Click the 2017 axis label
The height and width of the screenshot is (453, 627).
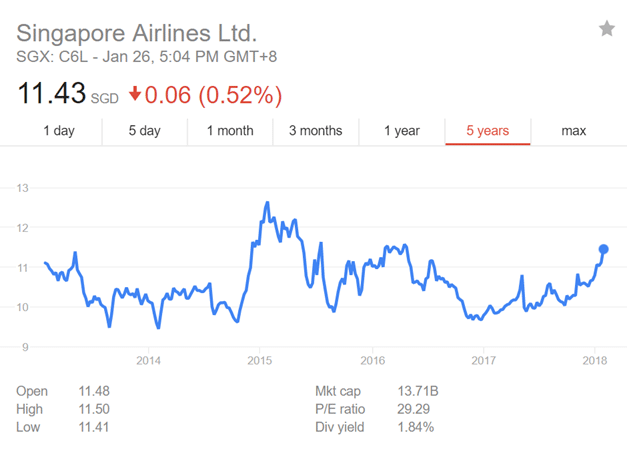click(x=483, y=360)
